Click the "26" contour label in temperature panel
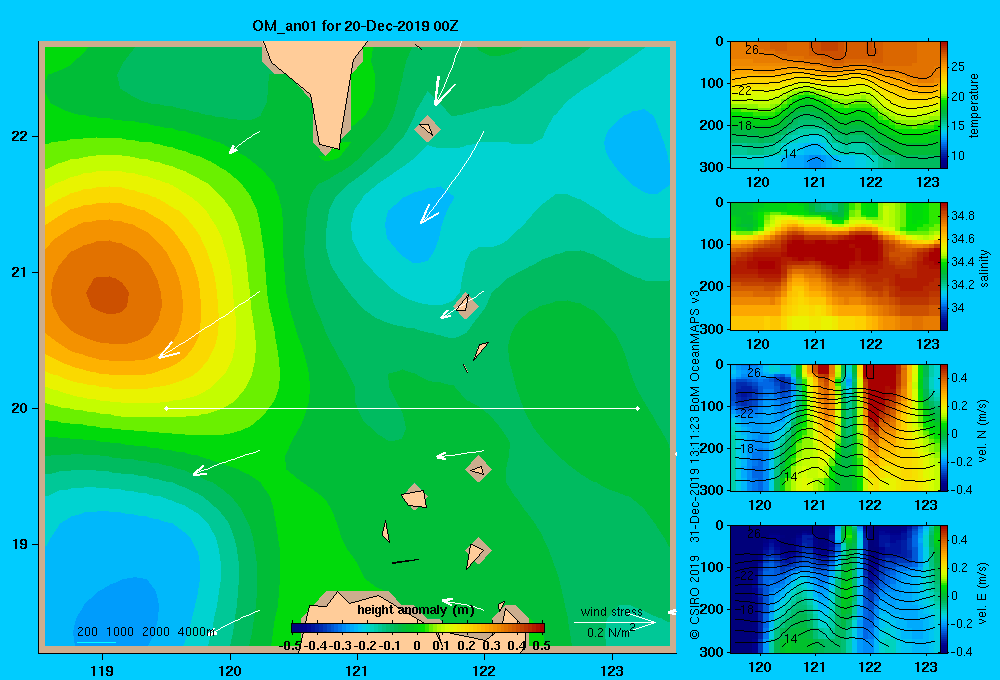 tap(751, 50)
